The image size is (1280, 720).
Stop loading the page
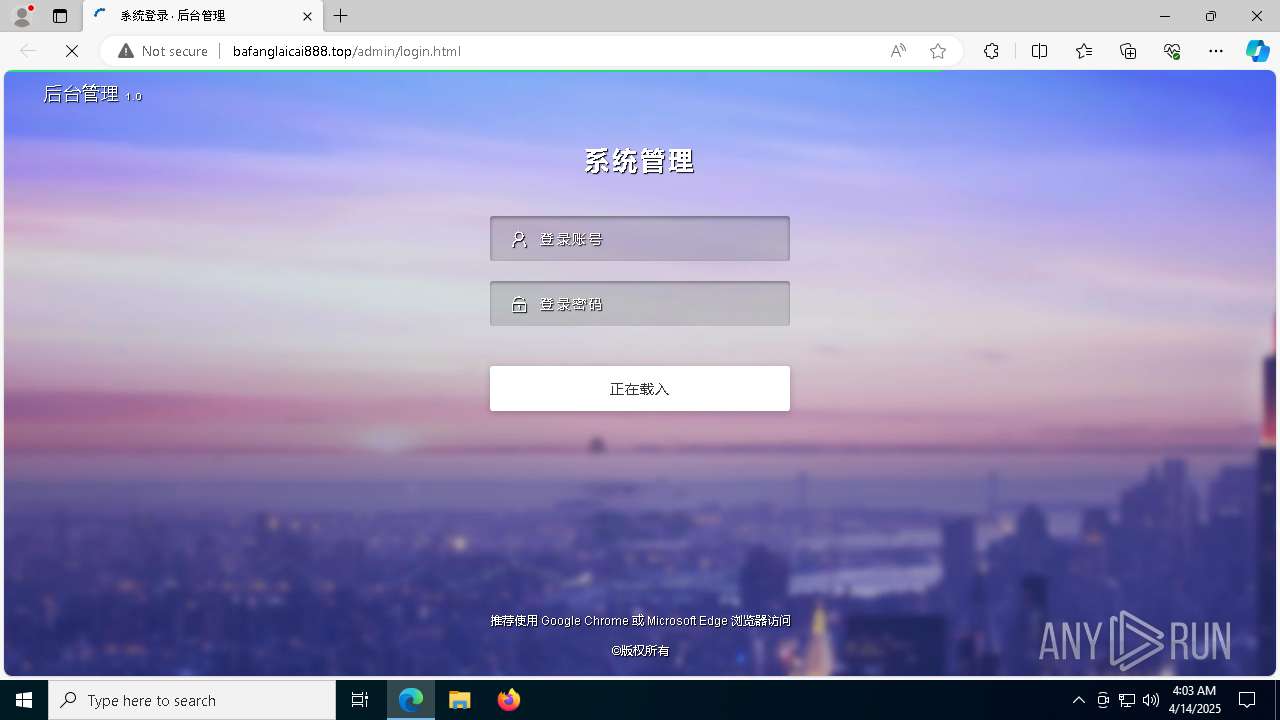(72, 51)
